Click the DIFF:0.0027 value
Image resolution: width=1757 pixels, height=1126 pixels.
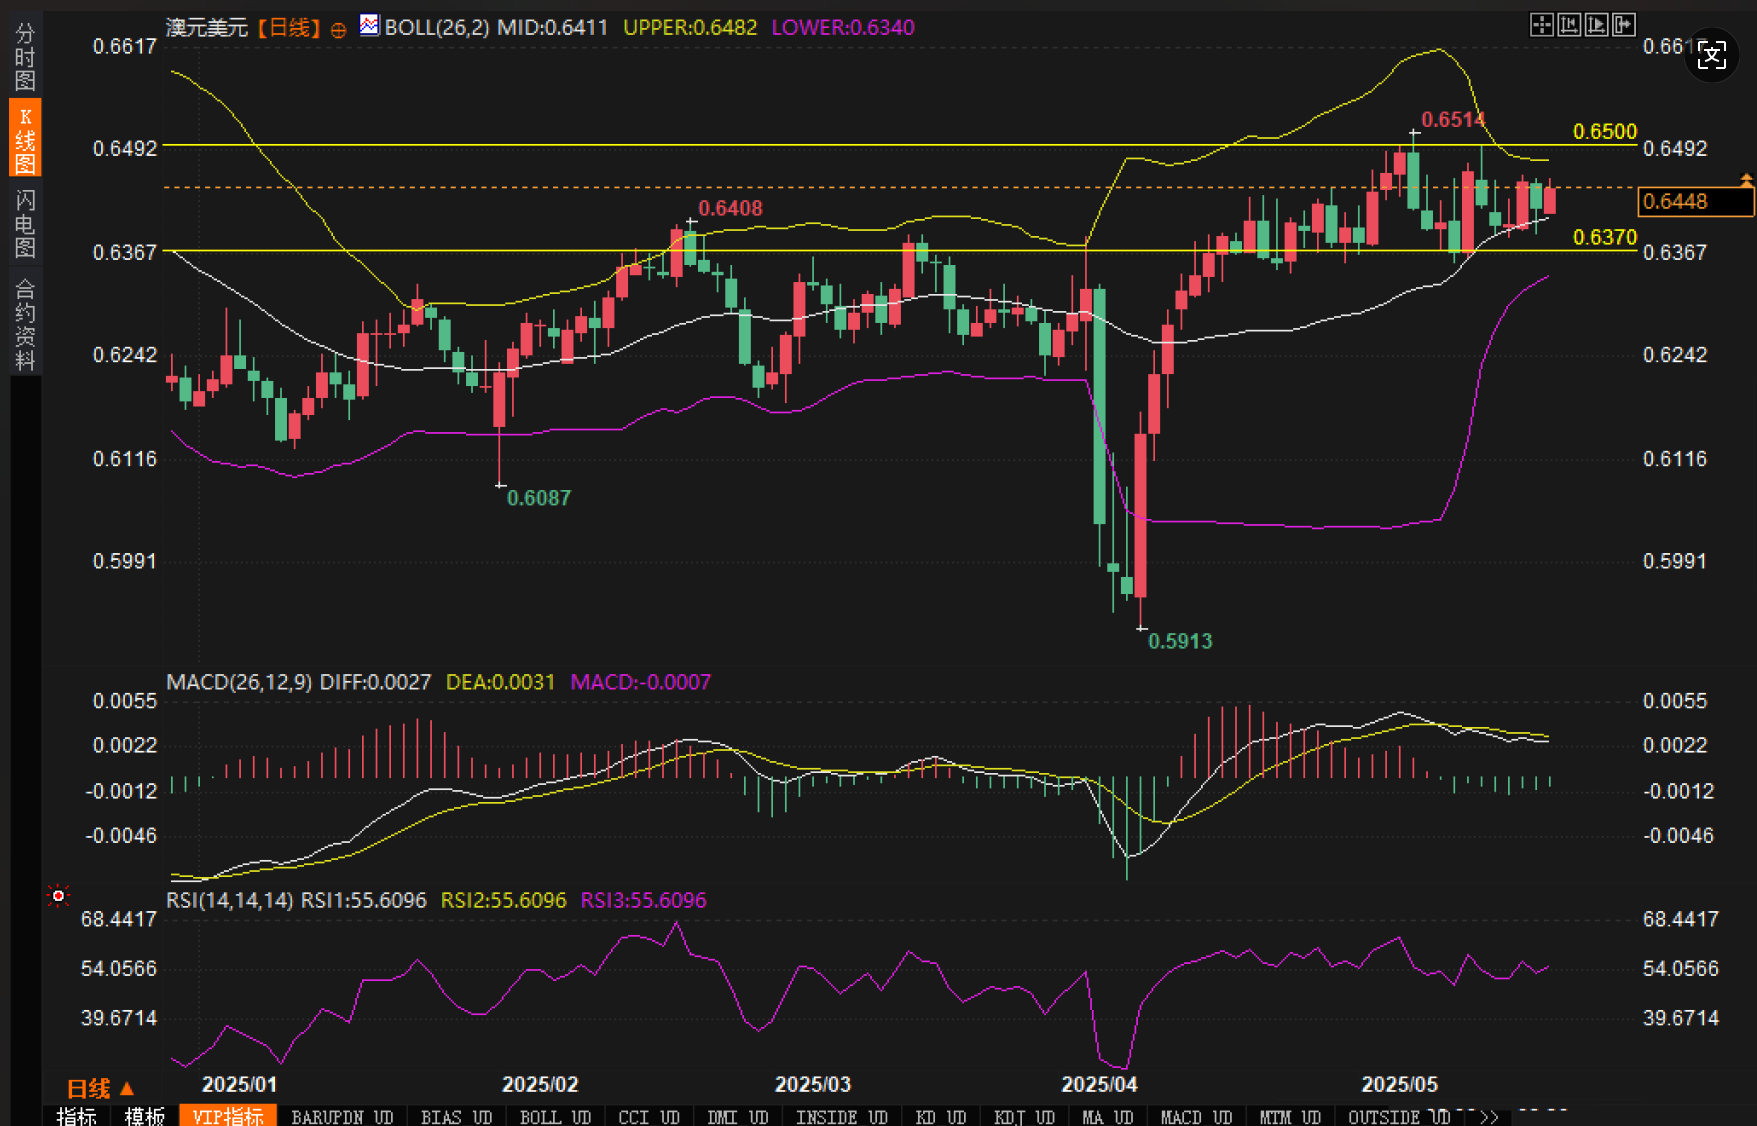click(x=375, y=682)
